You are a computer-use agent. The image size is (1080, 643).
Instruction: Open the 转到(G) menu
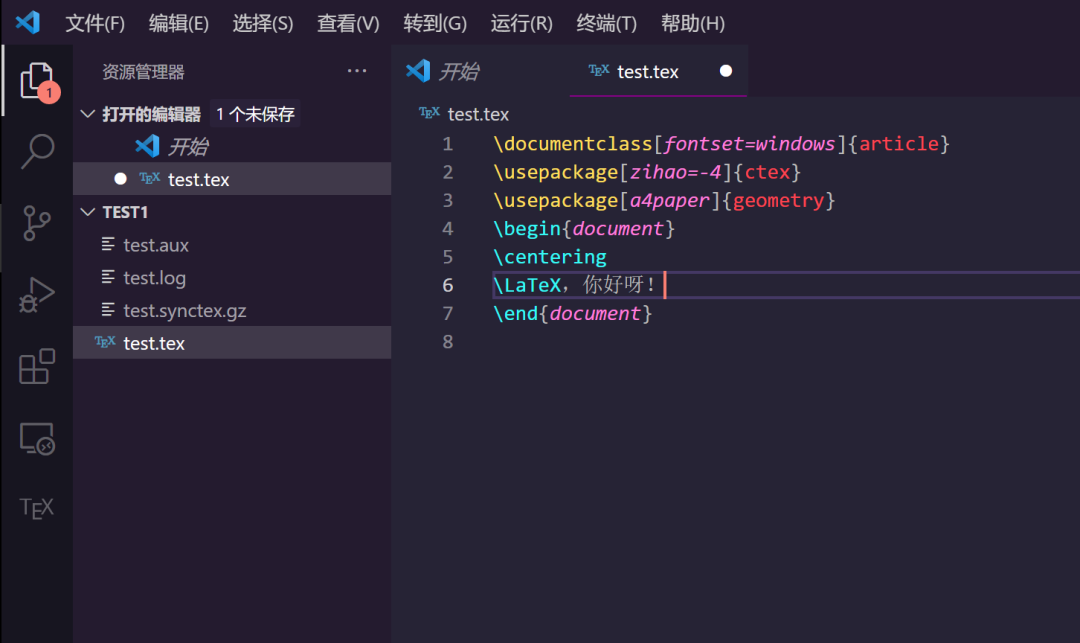click(435, 23)
